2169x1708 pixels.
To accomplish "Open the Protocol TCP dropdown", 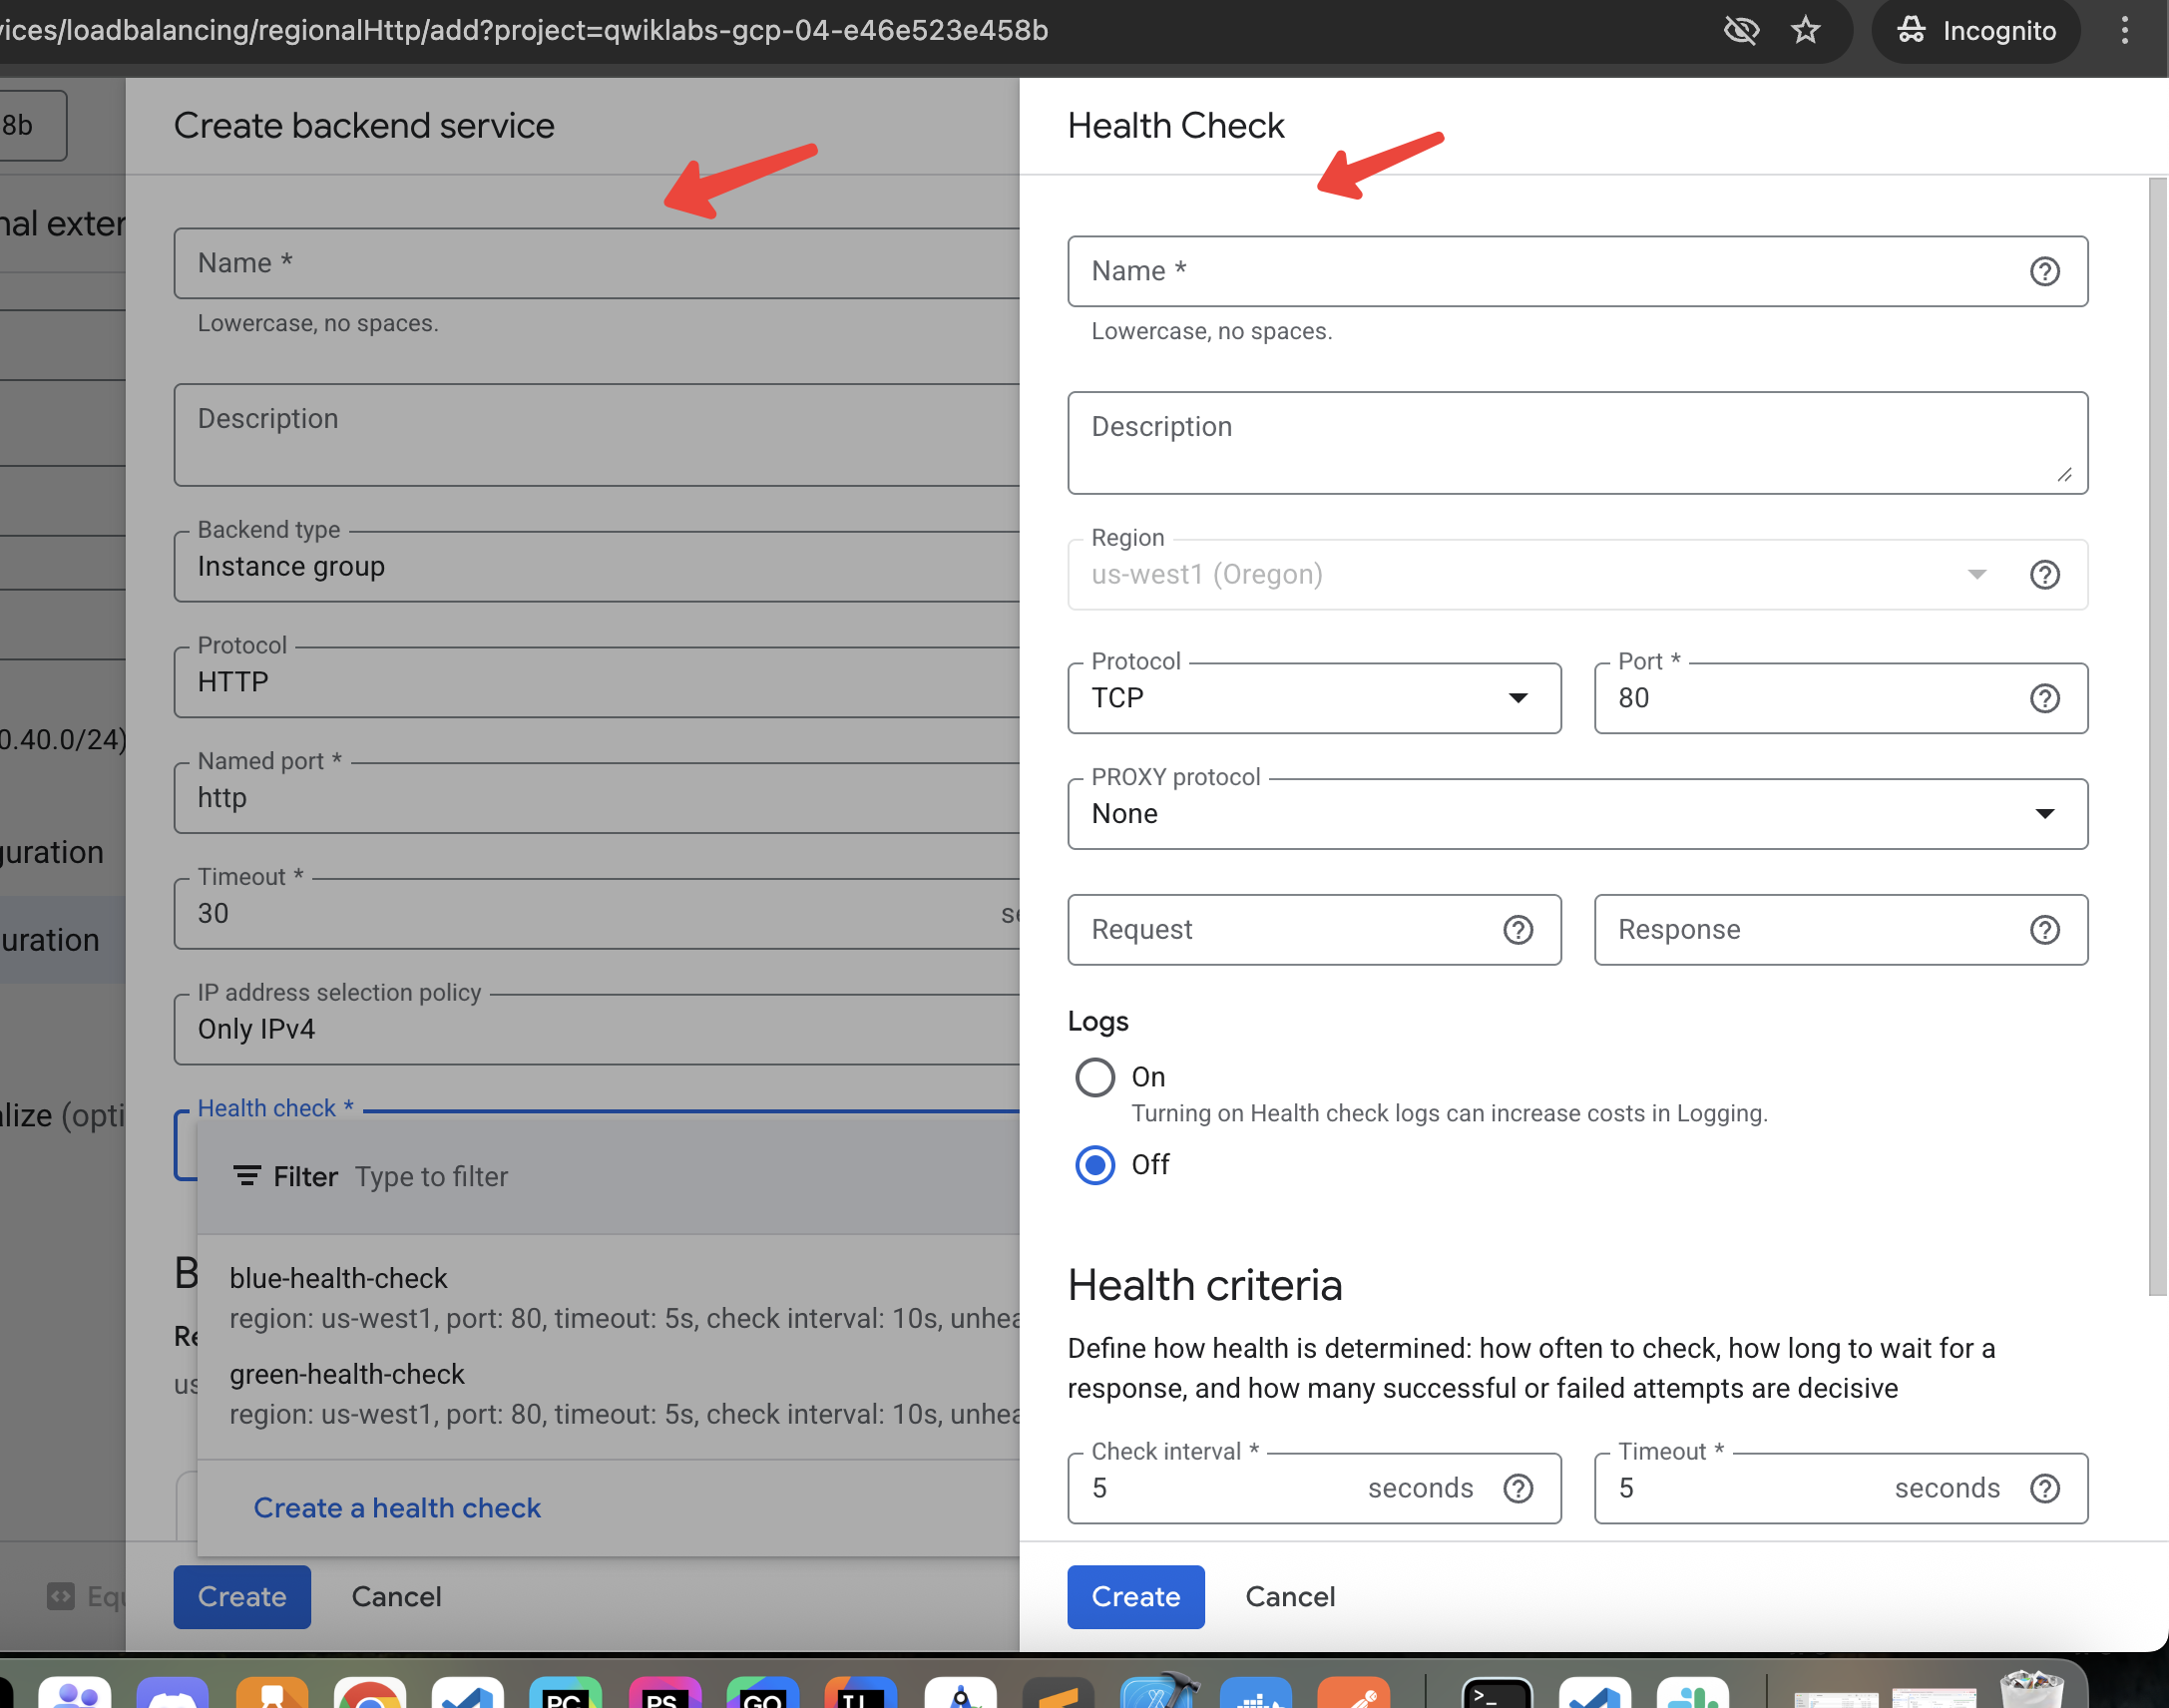I will [1313, 698].
